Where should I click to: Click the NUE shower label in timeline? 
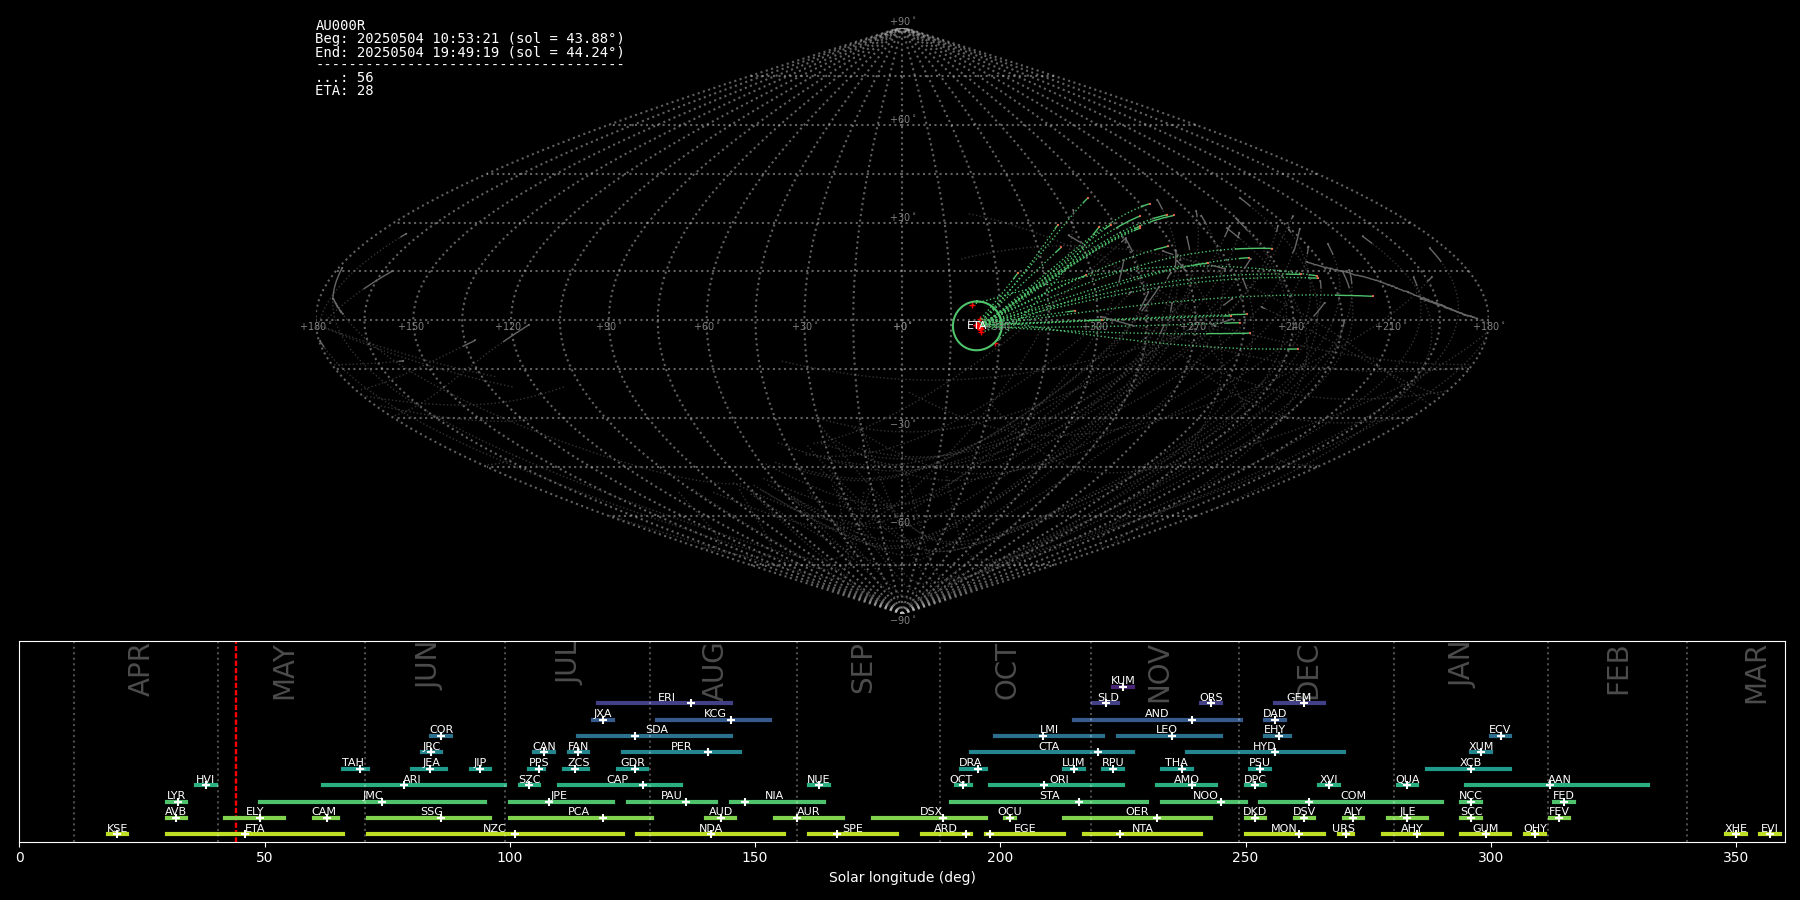point(818,780)
